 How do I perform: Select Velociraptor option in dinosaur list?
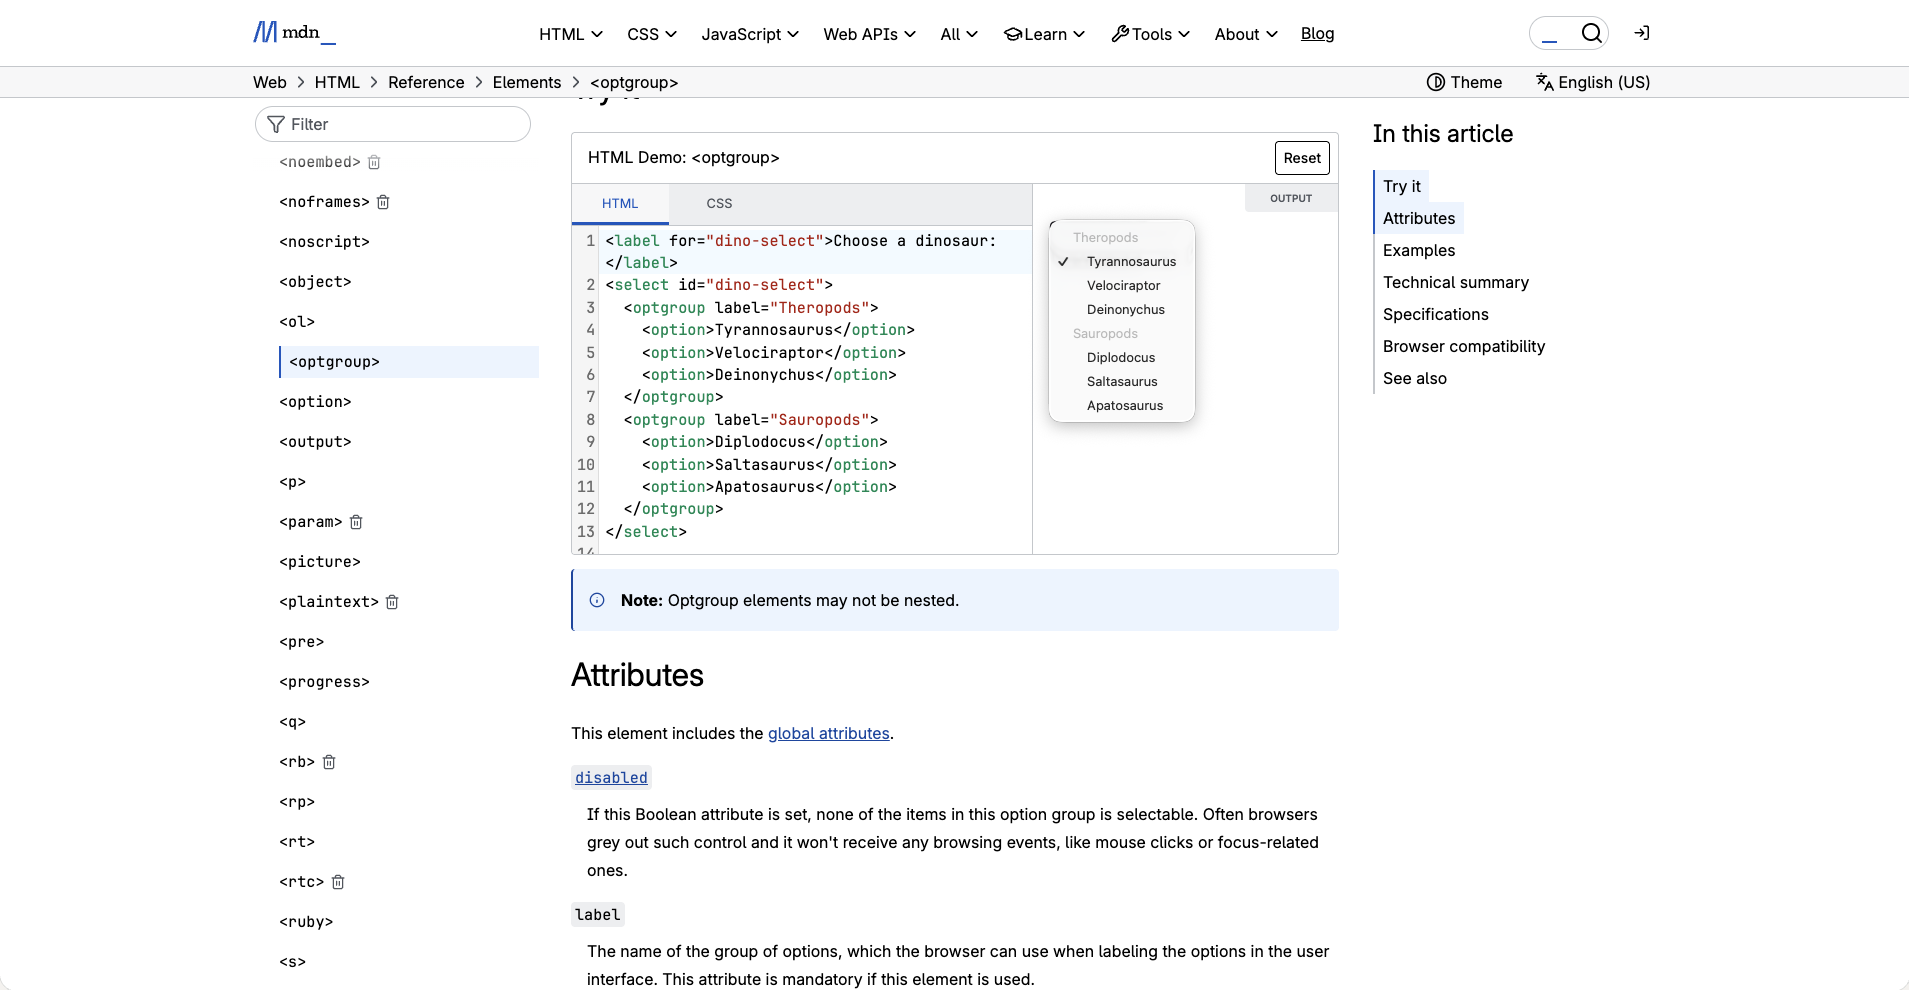pos(1123,286)
